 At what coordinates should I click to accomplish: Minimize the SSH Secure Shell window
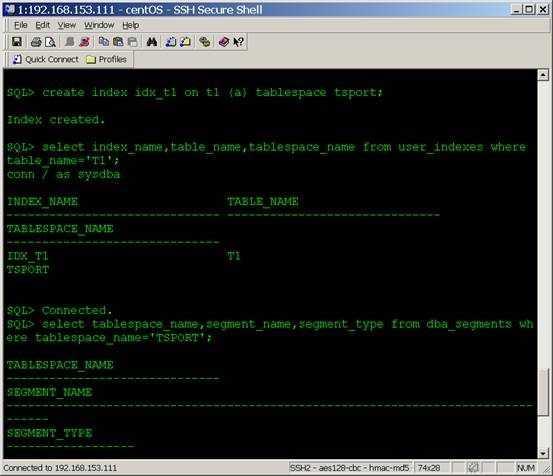pyautogui.click(x=516, y=10)
